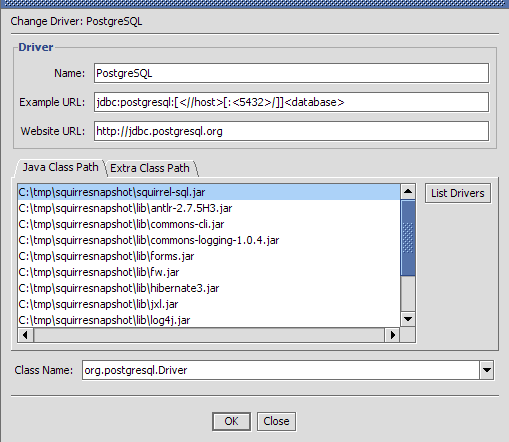The width and height of the screenshot is (509, 442).
Task: Click the Close button
Action: 276,421
